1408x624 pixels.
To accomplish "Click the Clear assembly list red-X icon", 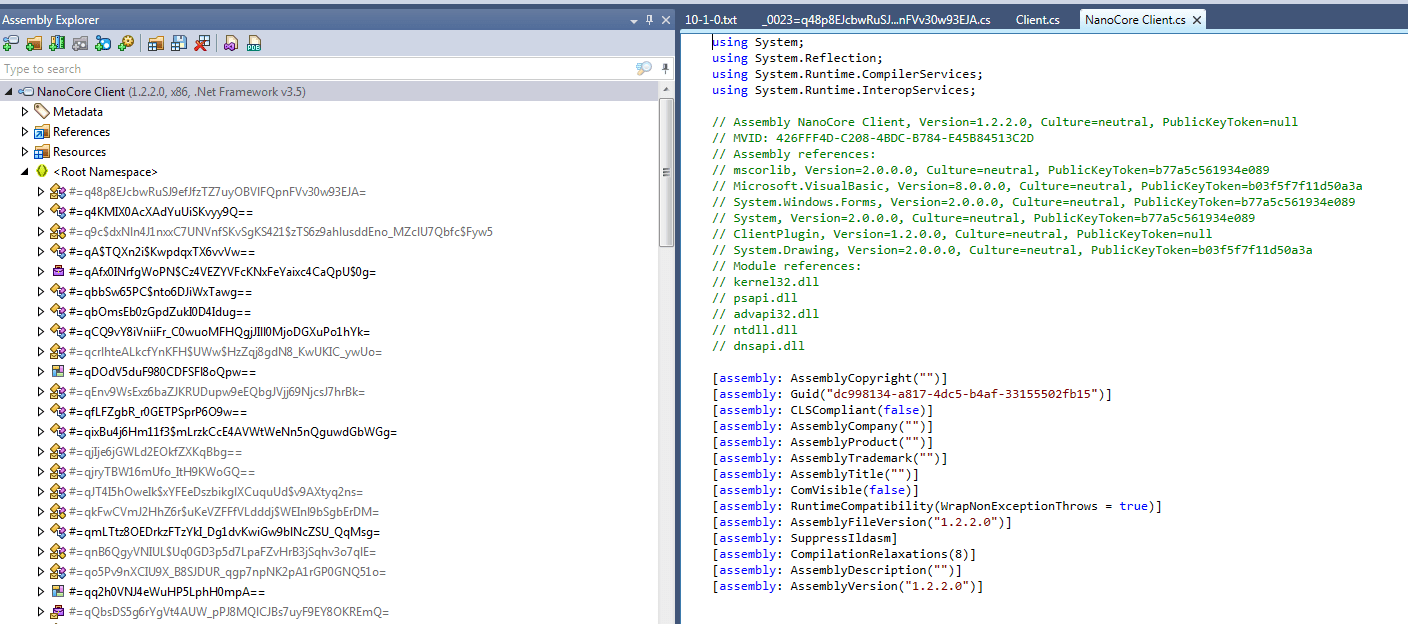I will click(x=202, y=43).
